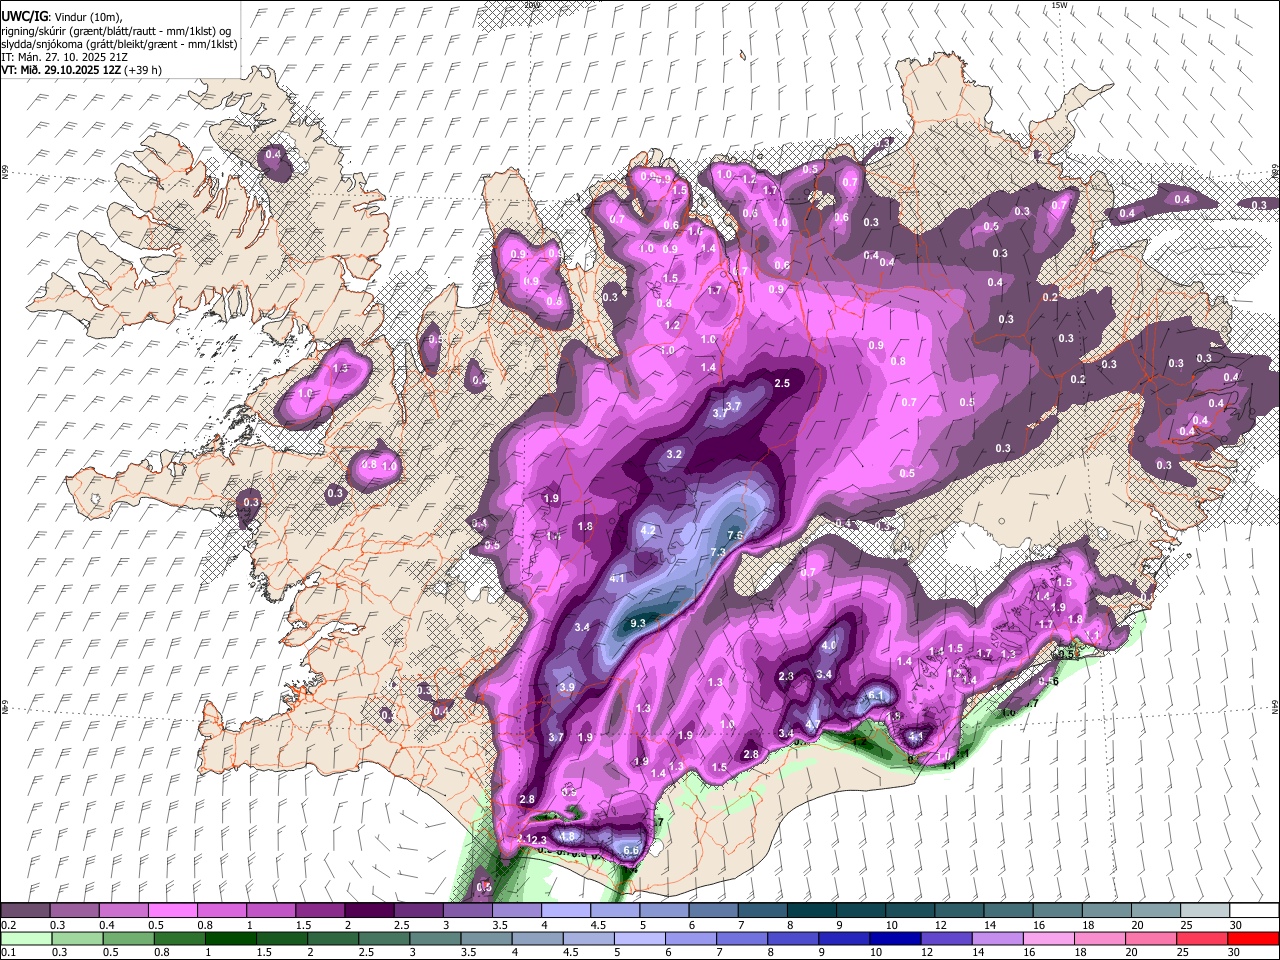
Task: Click the dark green swatch labeled 1, bottom legend
Action: point(228,938)
